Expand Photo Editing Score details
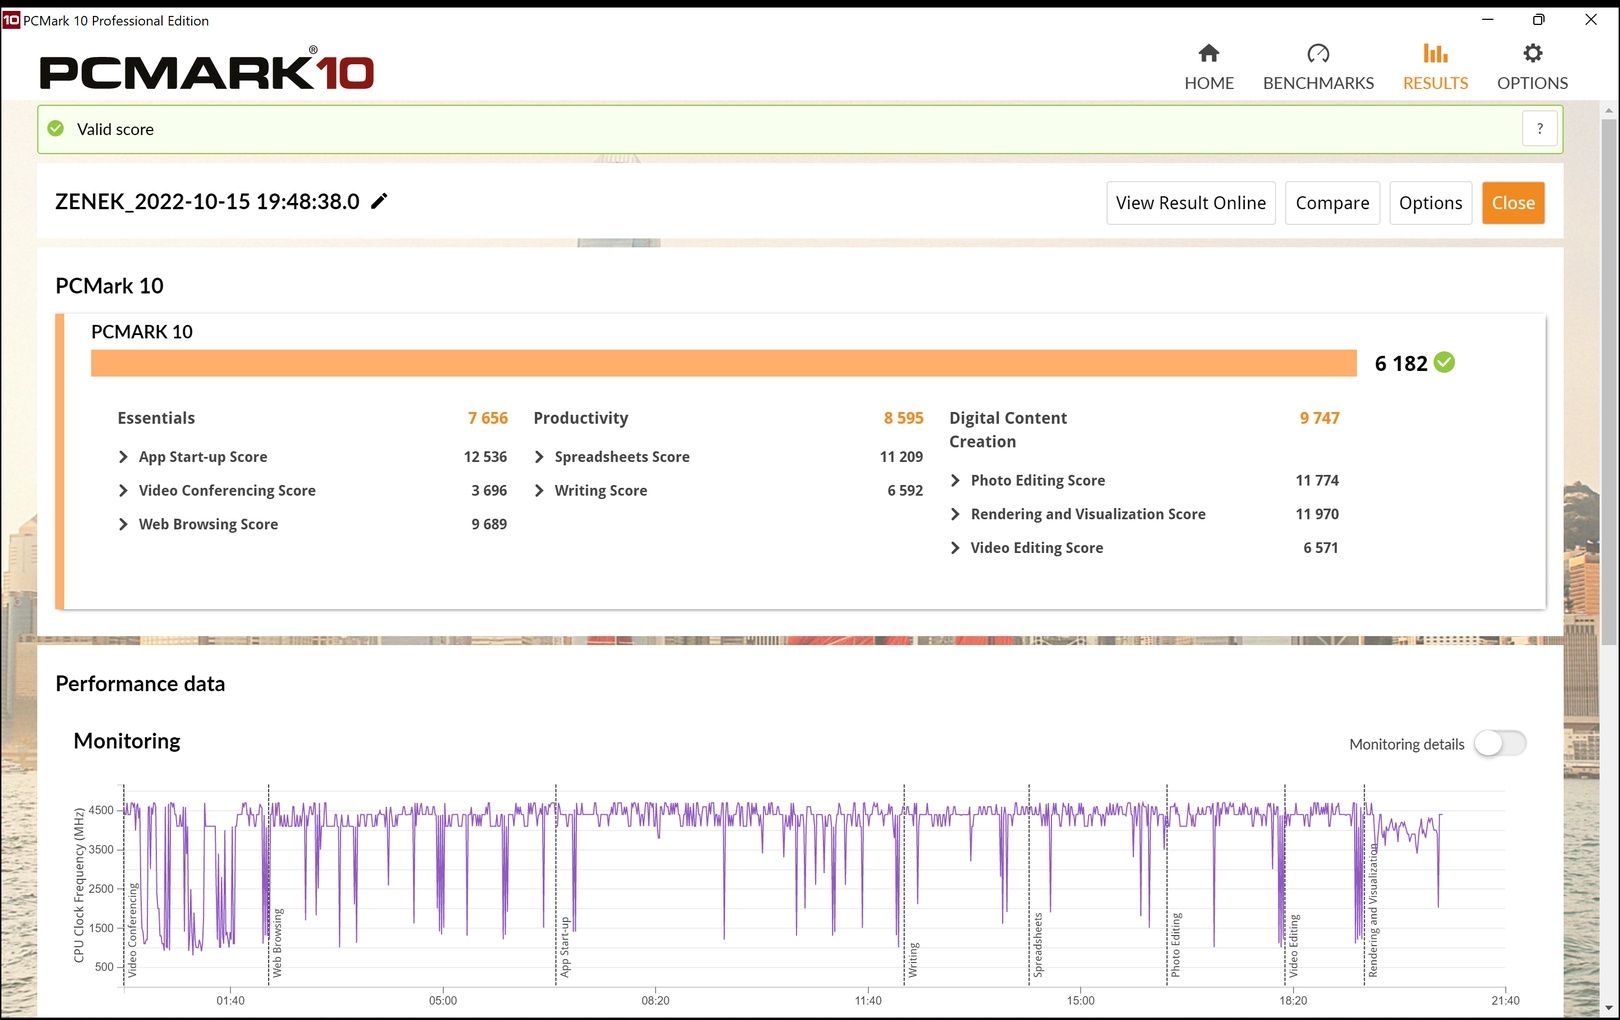 coord(955,481)
